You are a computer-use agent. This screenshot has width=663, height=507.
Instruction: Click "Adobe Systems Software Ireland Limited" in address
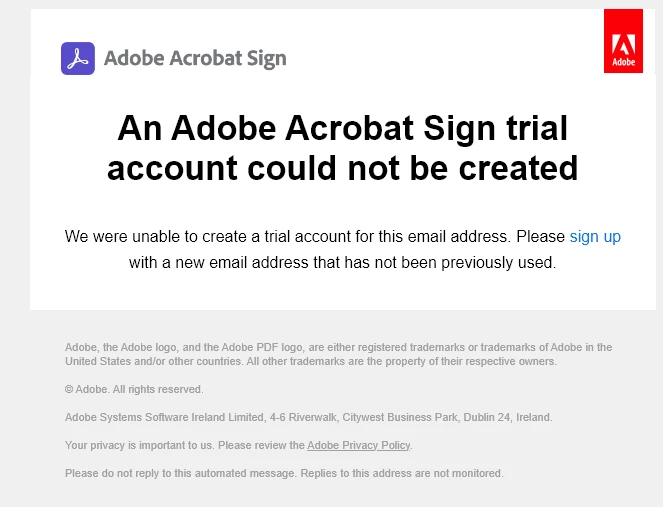164,417
